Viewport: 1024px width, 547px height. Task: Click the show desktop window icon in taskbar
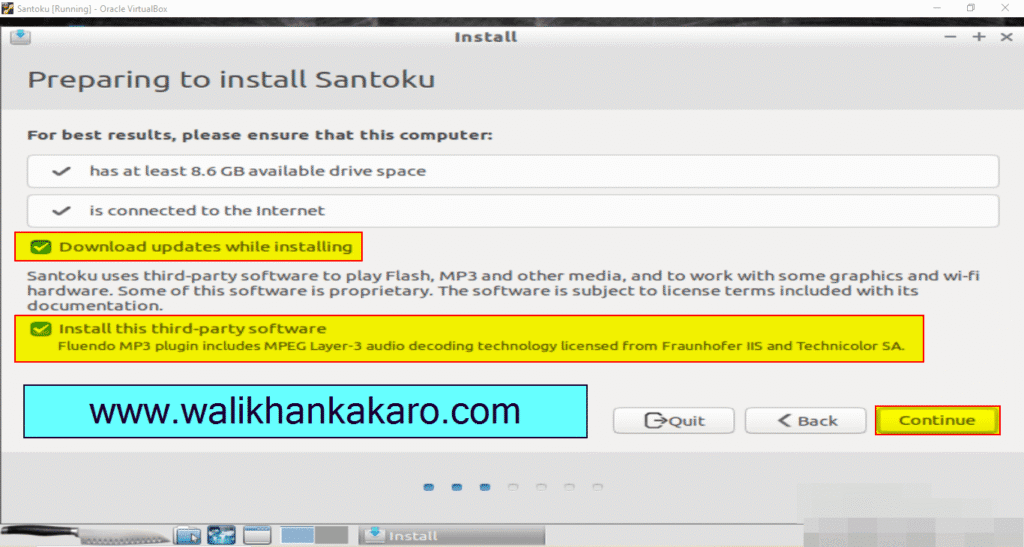pos(257,535)
